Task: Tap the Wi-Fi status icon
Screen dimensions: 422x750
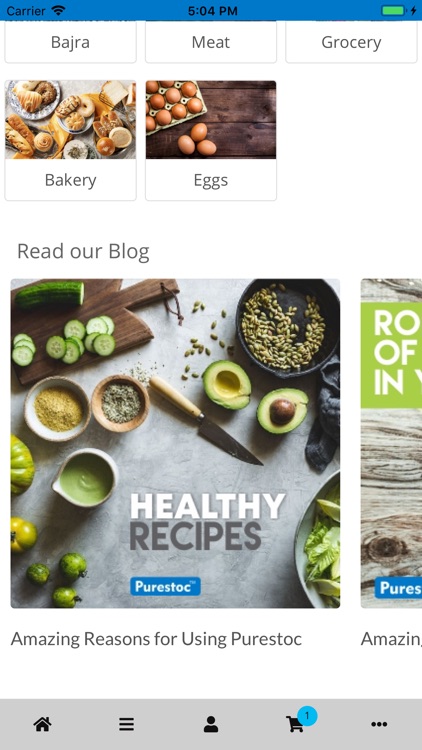Action: click(58, 10)
